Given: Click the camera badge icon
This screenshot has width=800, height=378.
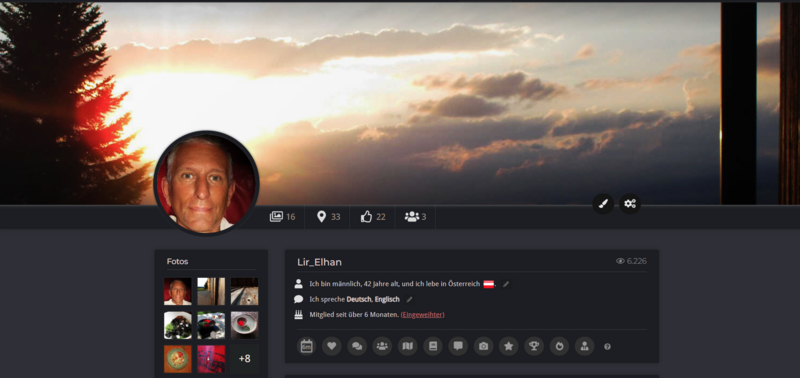Looking at the screenshot, I should pos(483,346).
